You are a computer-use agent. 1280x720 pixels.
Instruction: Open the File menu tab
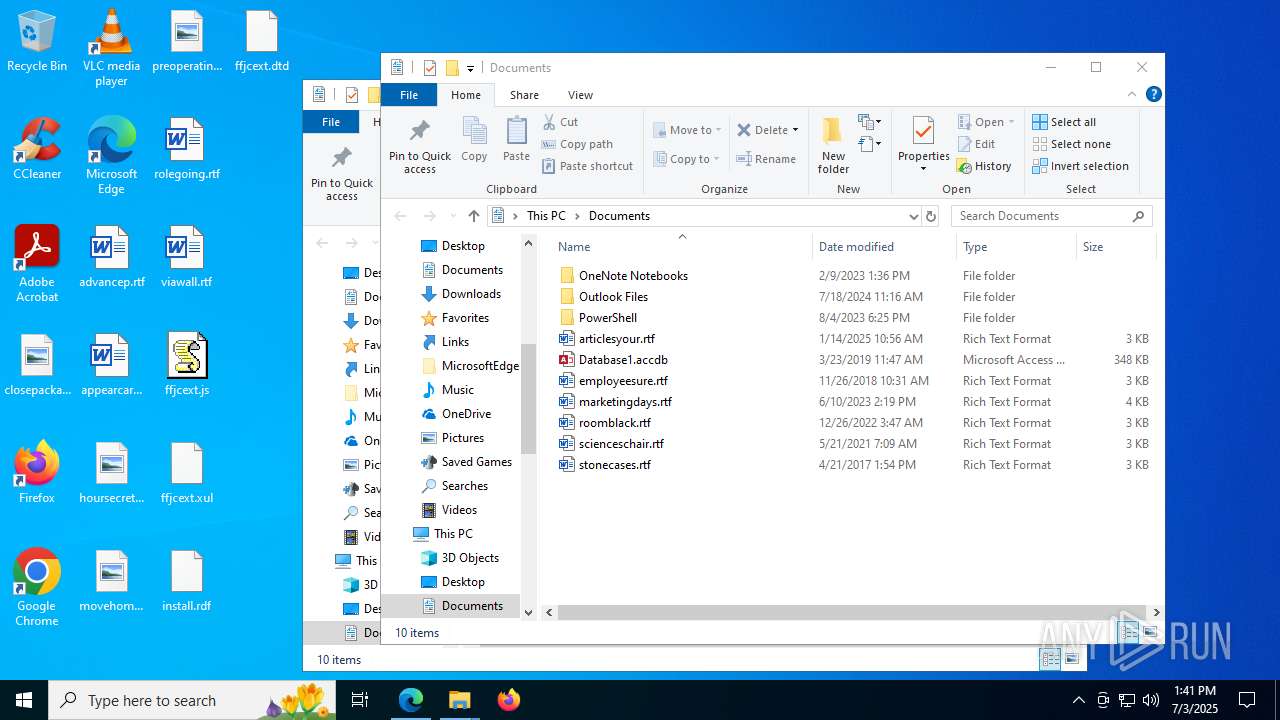point(409,95)
